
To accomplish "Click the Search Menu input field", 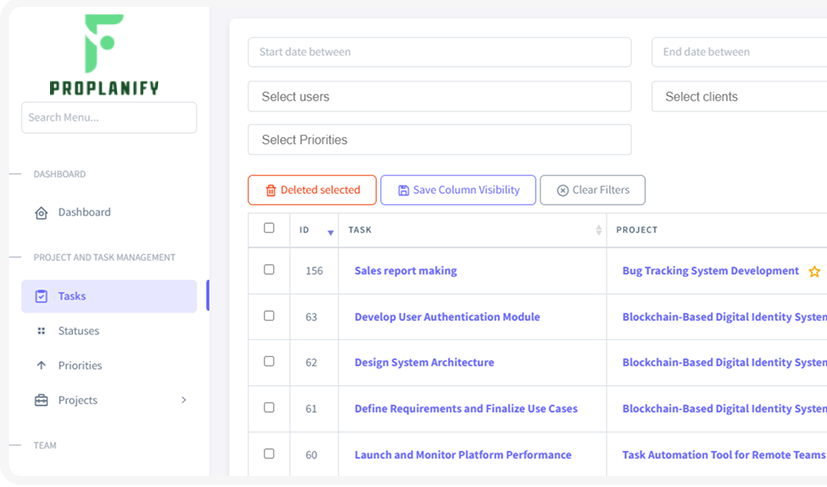I will tap(109, 117).
